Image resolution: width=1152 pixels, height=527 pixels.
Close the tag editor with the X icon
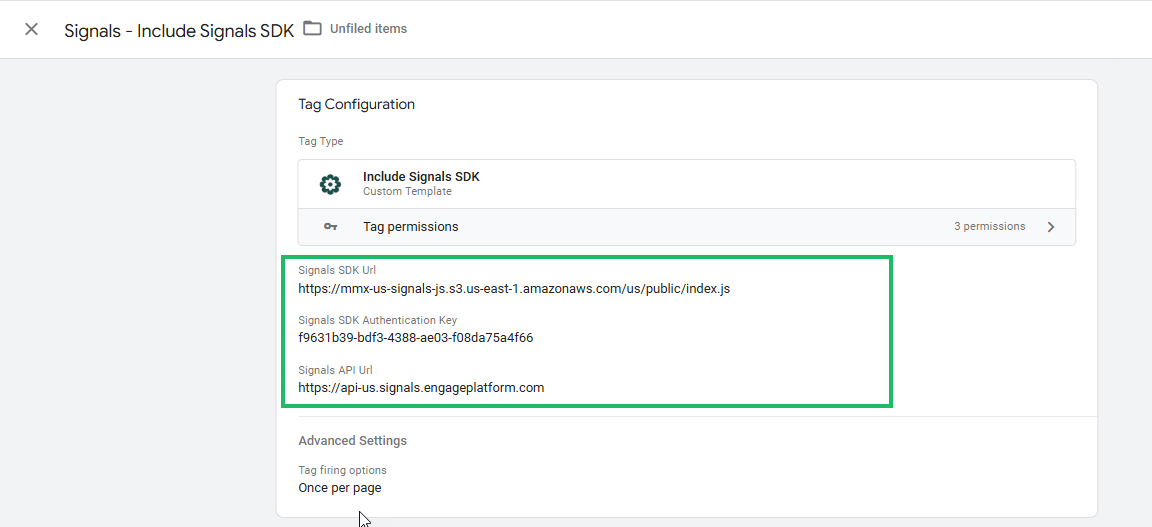point(31,29)
